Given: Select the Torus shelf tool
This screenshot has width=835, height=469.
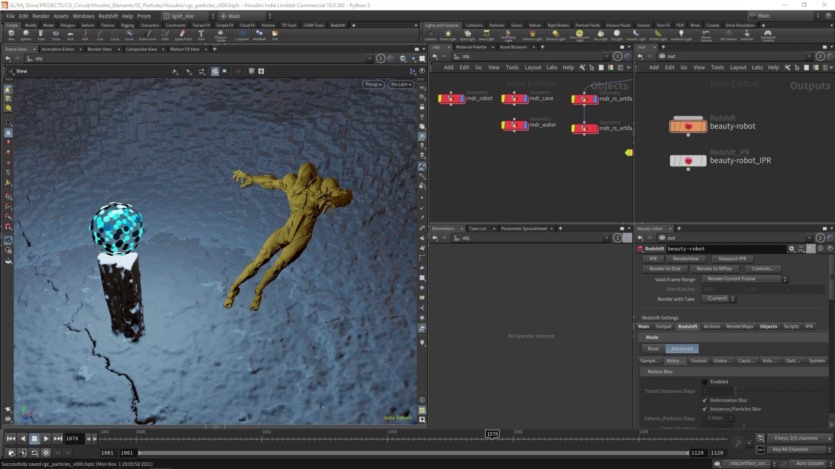Looking at the screenshot, I should point(55,35).
